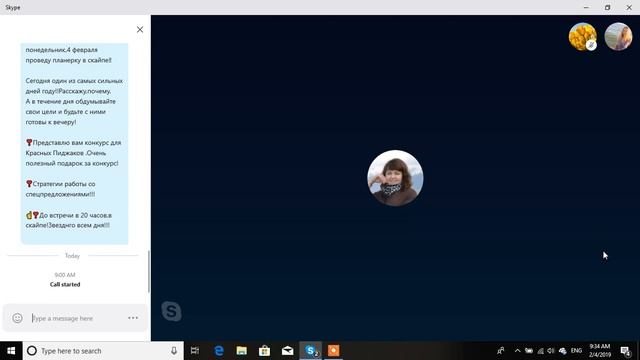The image size is (640, 360).
Task: Launch Microsoft Edge from the taskbar
Action: [x=219, y=351]
